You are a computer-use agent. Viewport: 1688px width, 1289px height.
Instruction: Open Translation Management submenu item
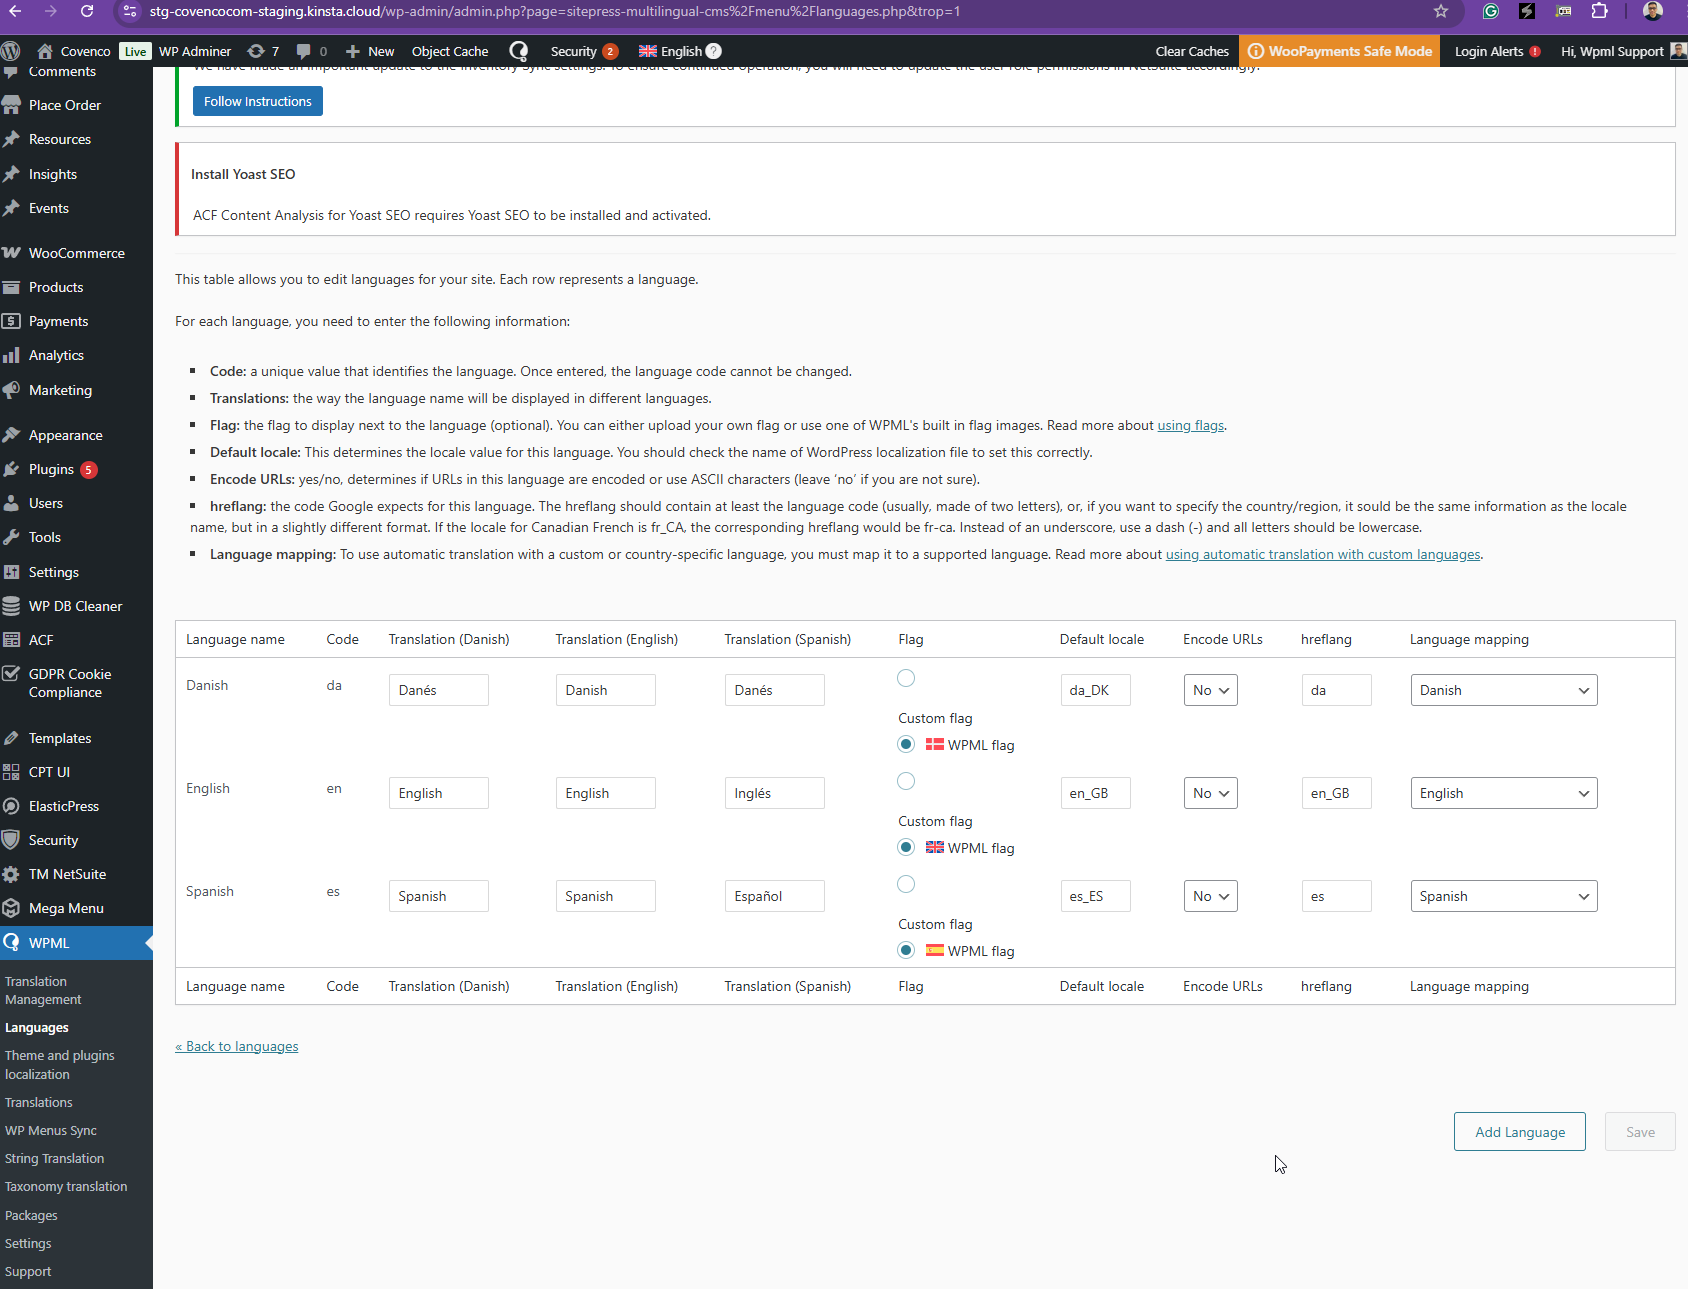[x=43, y=990]
